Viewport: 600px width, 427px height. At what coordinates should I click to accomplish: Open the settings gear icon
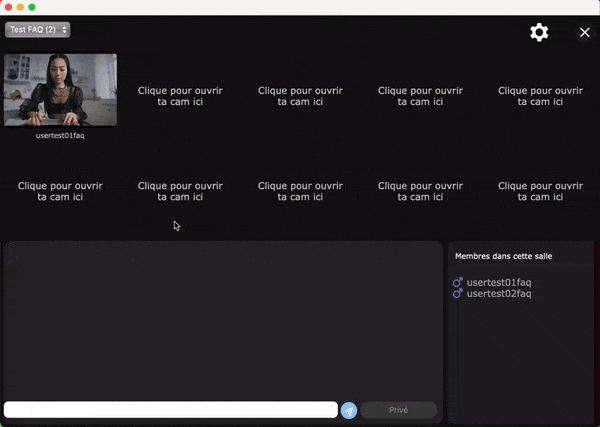pos(539,33)
